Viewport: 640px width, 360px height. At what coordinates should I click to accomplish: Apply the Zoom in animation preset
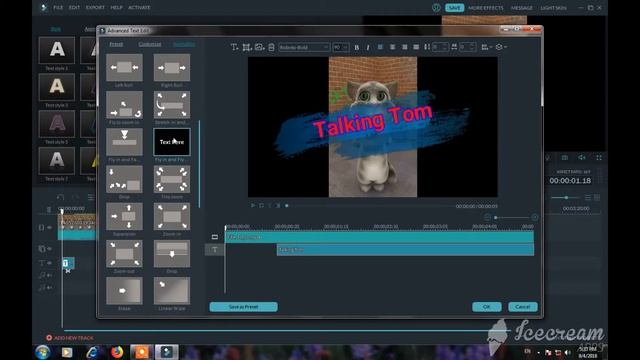pyautogui.click(x=172, y=216)
